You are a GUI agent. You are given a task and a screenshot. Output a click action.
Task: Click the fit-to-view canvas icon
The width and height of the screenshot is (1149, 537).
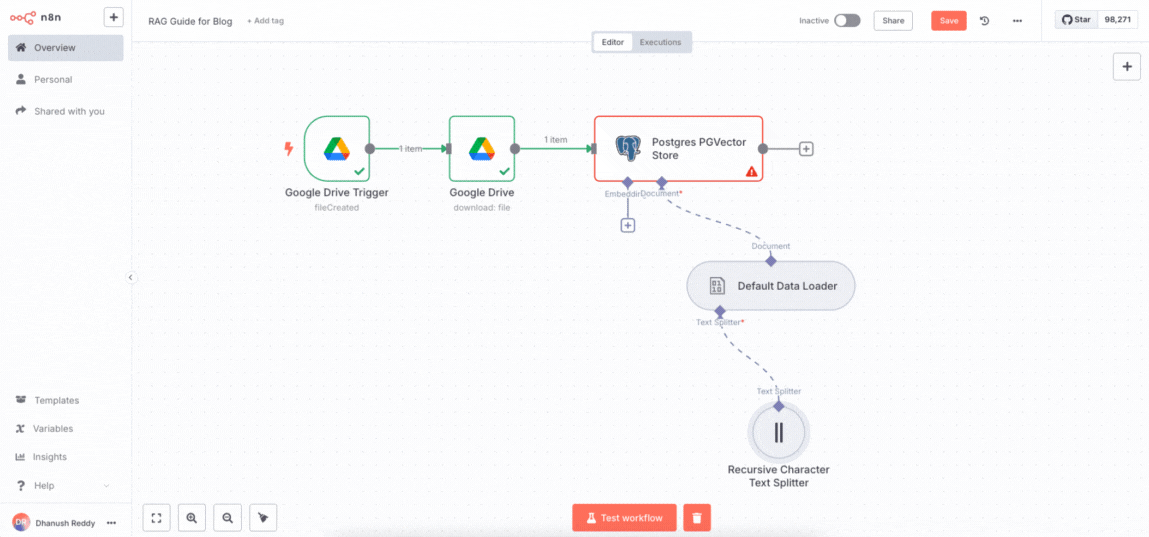156,518
